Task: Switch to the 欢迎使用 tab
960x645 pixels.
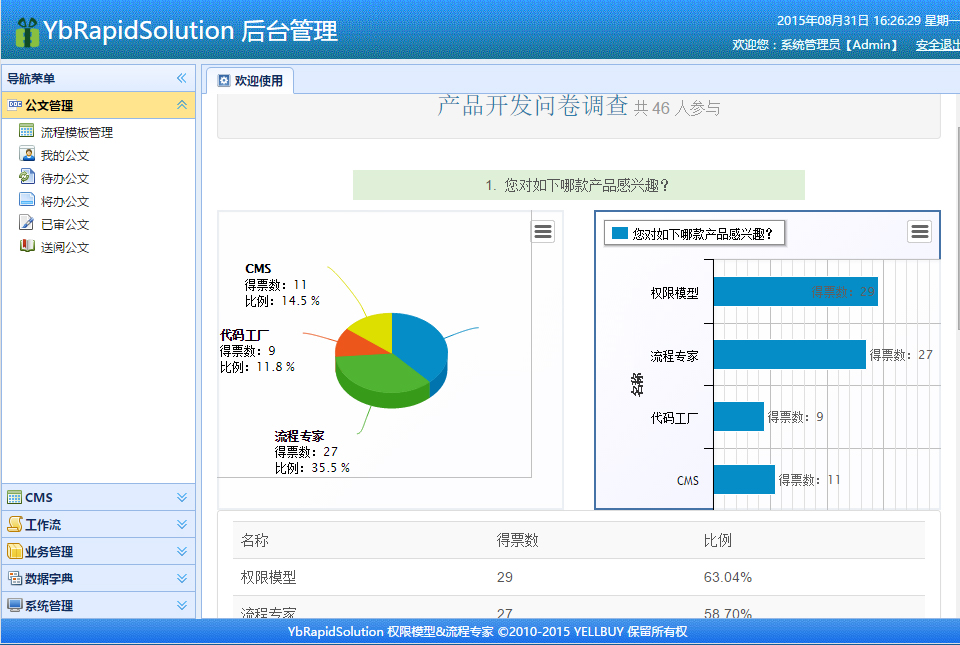Action: point(250,81)
